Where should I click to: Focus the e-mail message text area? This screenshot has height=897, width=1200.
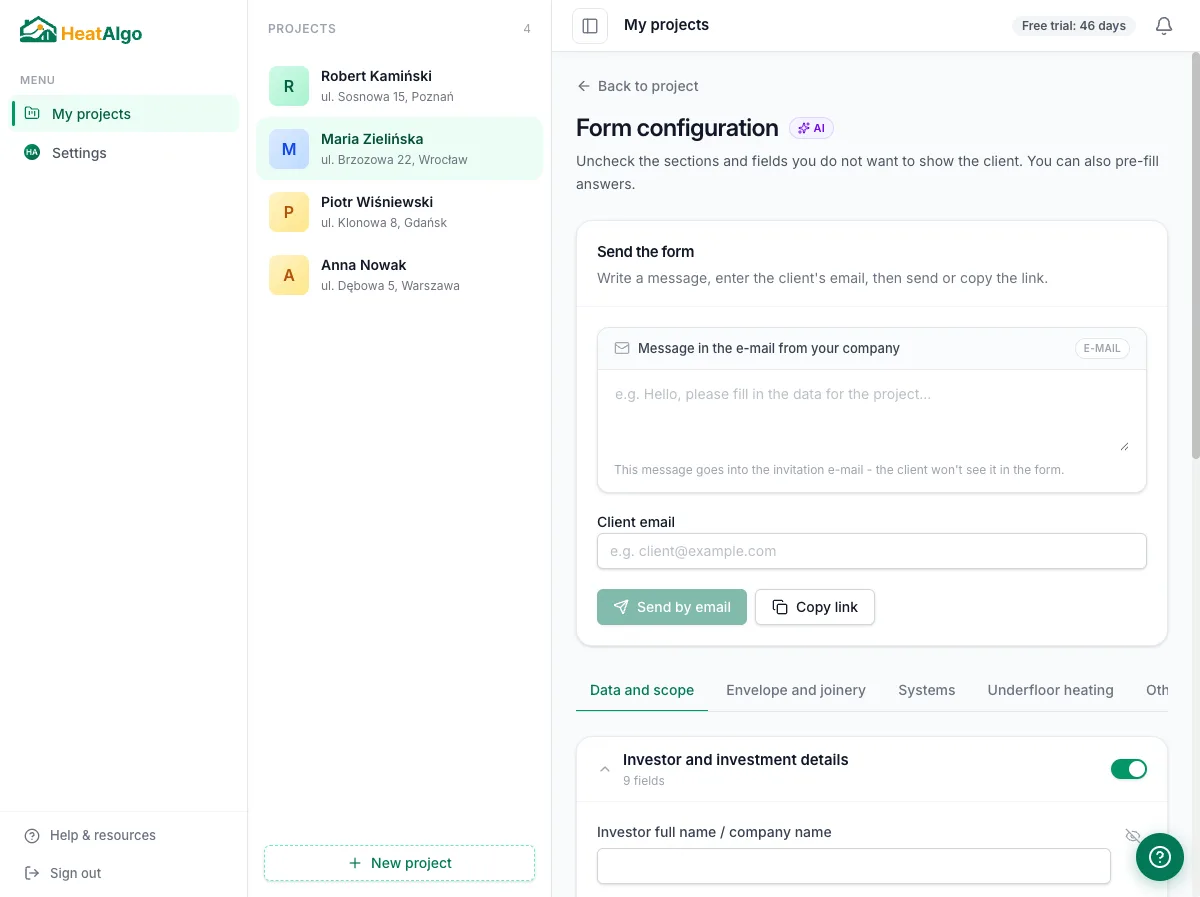coord(872,413)
